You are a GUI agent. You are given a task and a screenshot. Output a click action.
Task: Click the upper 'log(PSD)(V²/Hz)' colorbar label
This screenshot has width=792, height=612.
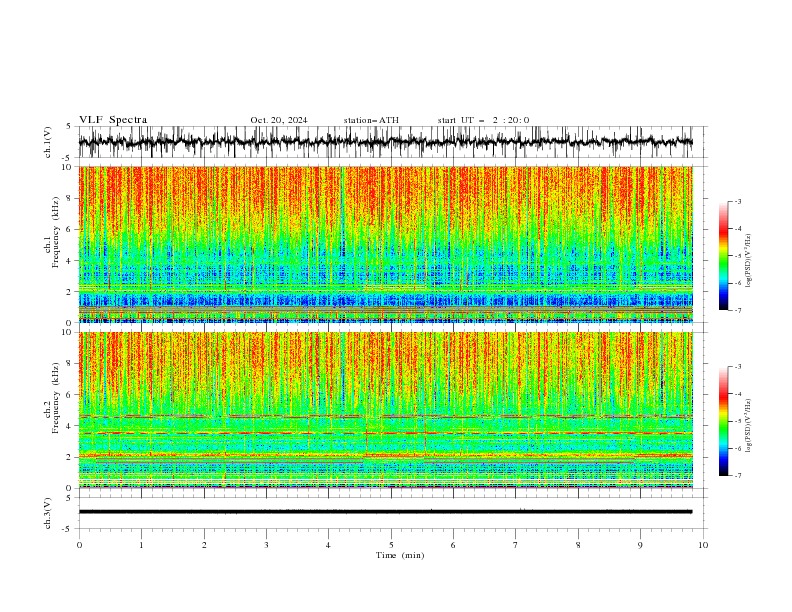pos(749,261)
